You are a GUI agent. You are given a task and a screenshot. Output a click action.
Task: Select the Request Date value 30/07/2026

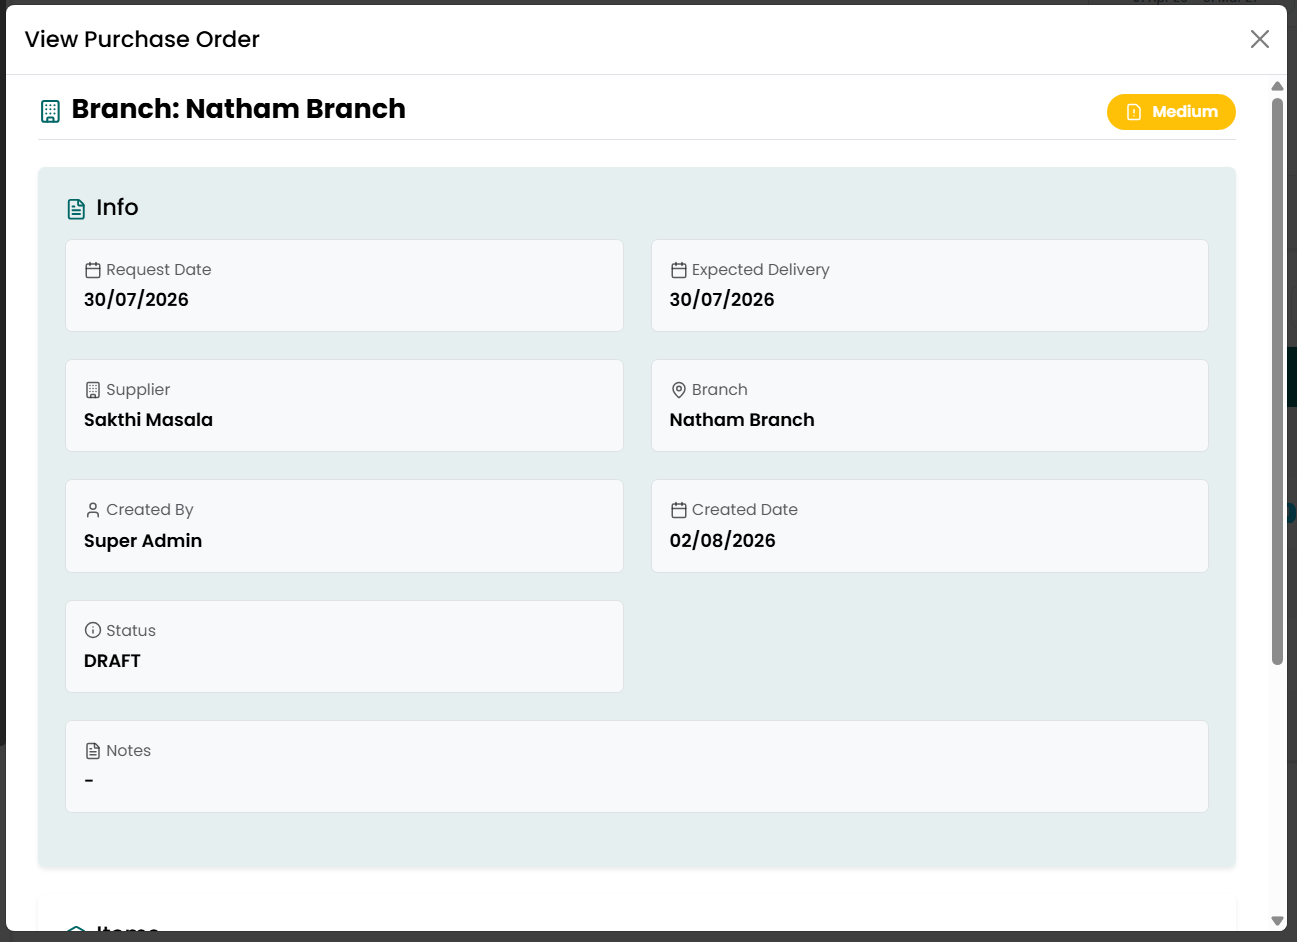[136, 299]
